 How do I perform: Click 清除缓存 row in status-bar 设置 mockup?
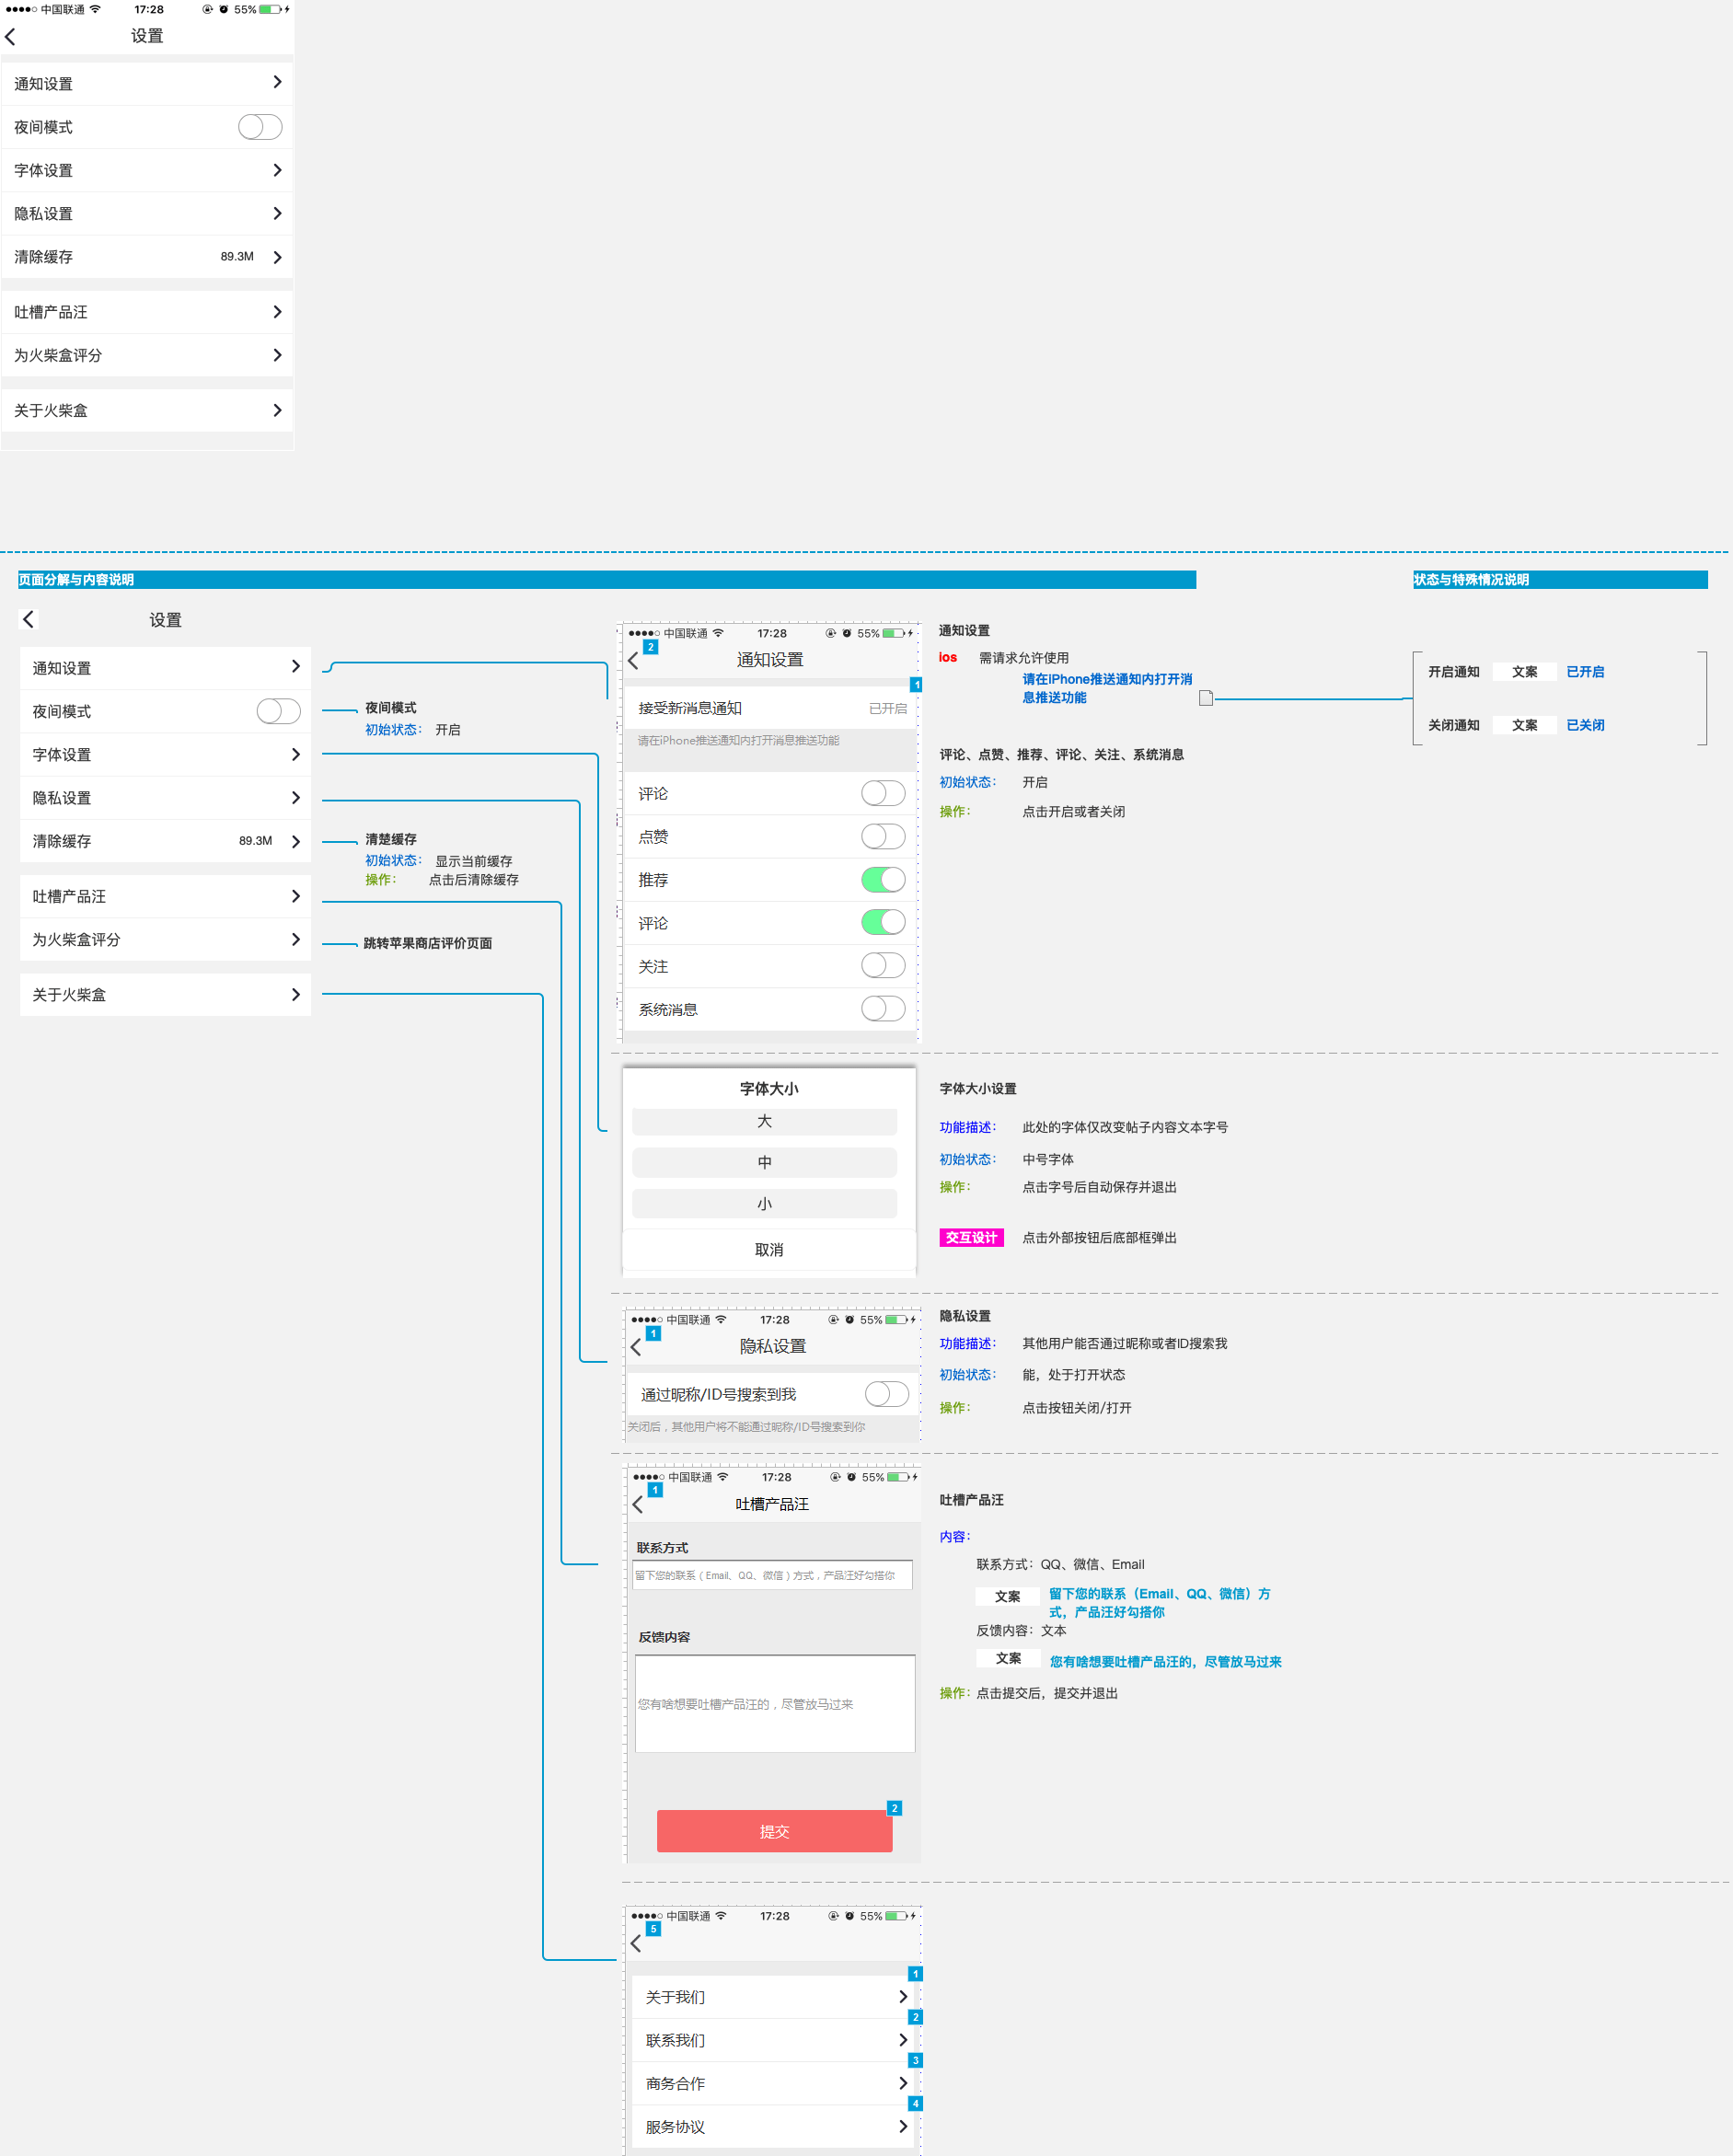pyautogui.click(x=148, y=257)
